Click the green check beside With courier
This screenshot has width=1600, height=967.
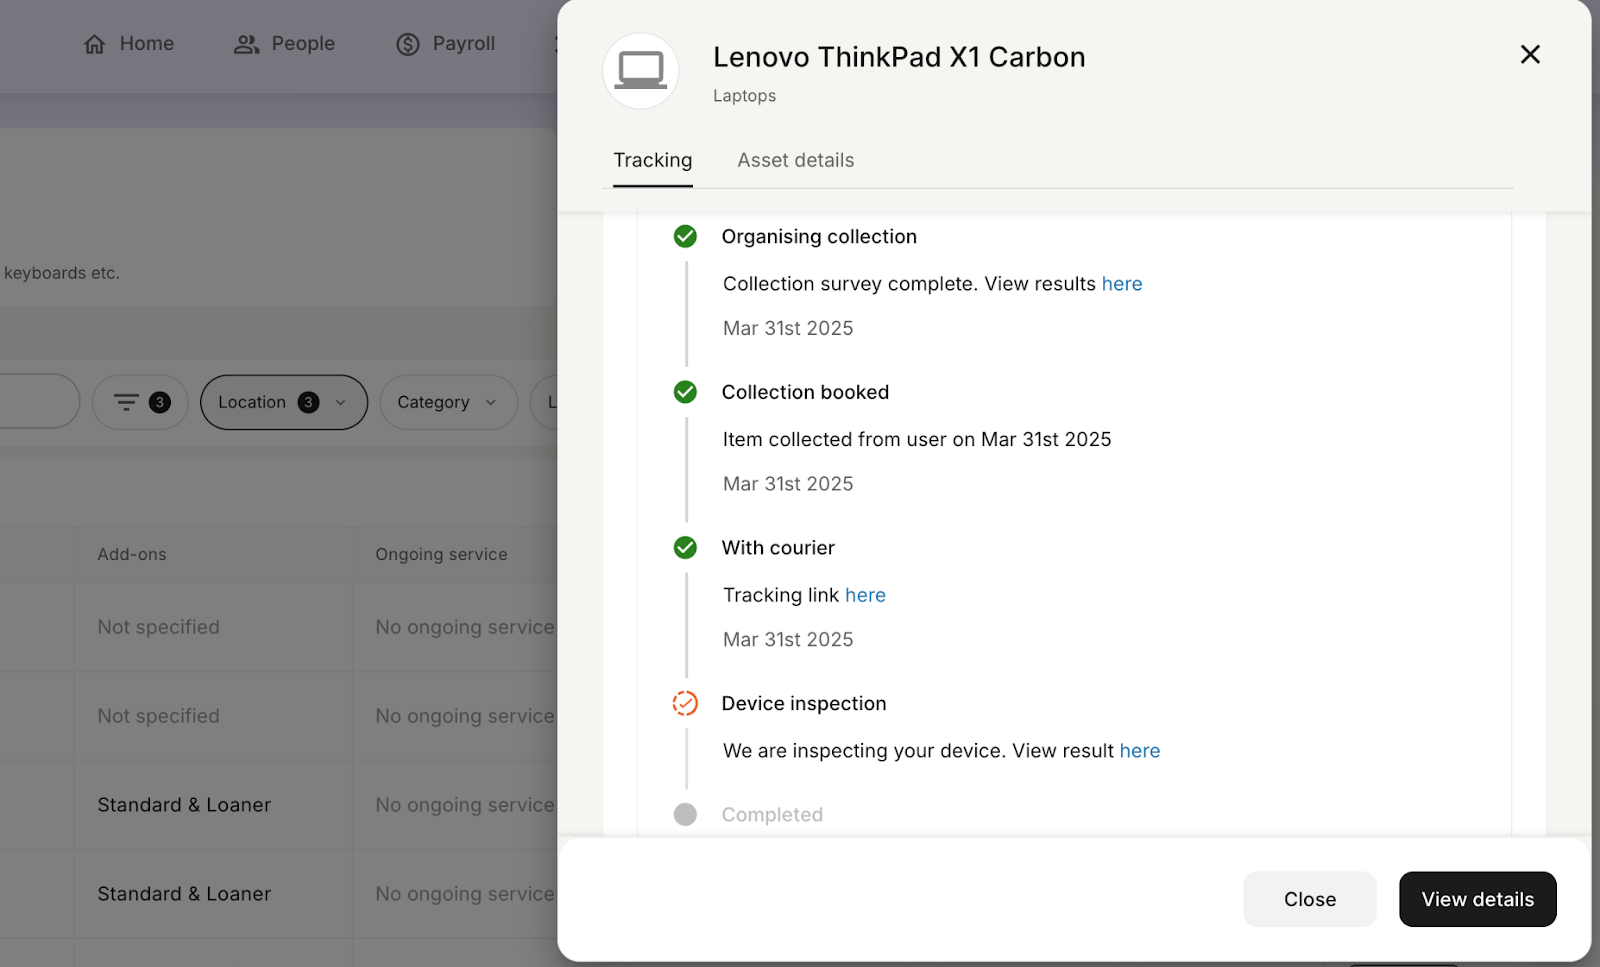685,548
